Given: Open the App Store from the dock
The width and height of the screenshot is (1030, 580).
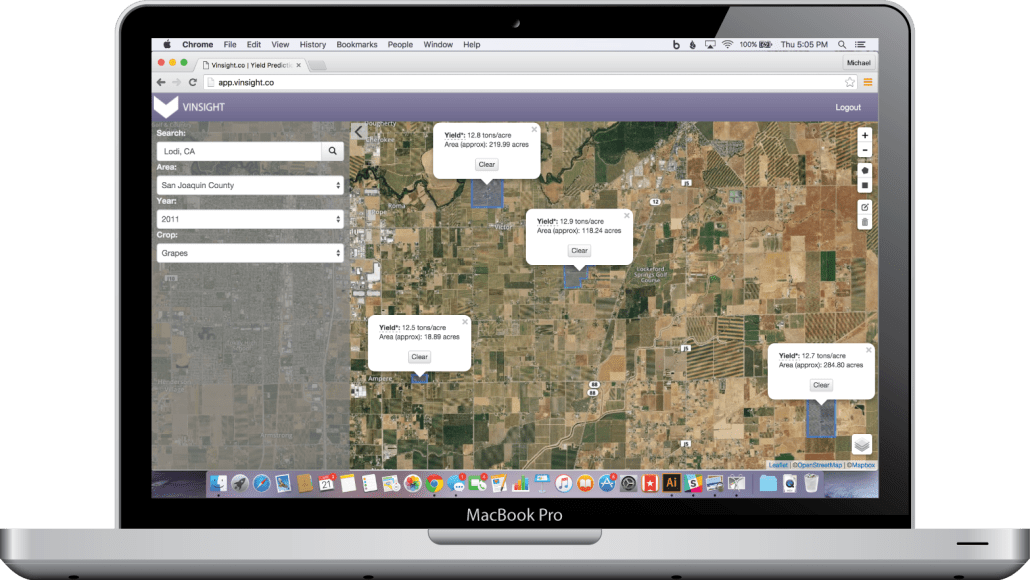Looking at the screenshot, I should click(606, 483).
